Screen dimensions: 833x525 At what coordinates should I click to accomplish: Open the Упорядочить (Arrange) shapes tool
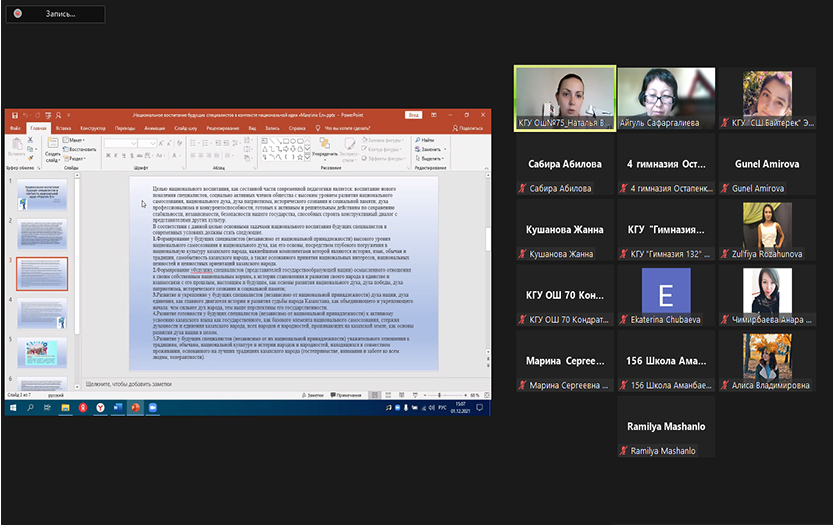click(x=325, y=148)
